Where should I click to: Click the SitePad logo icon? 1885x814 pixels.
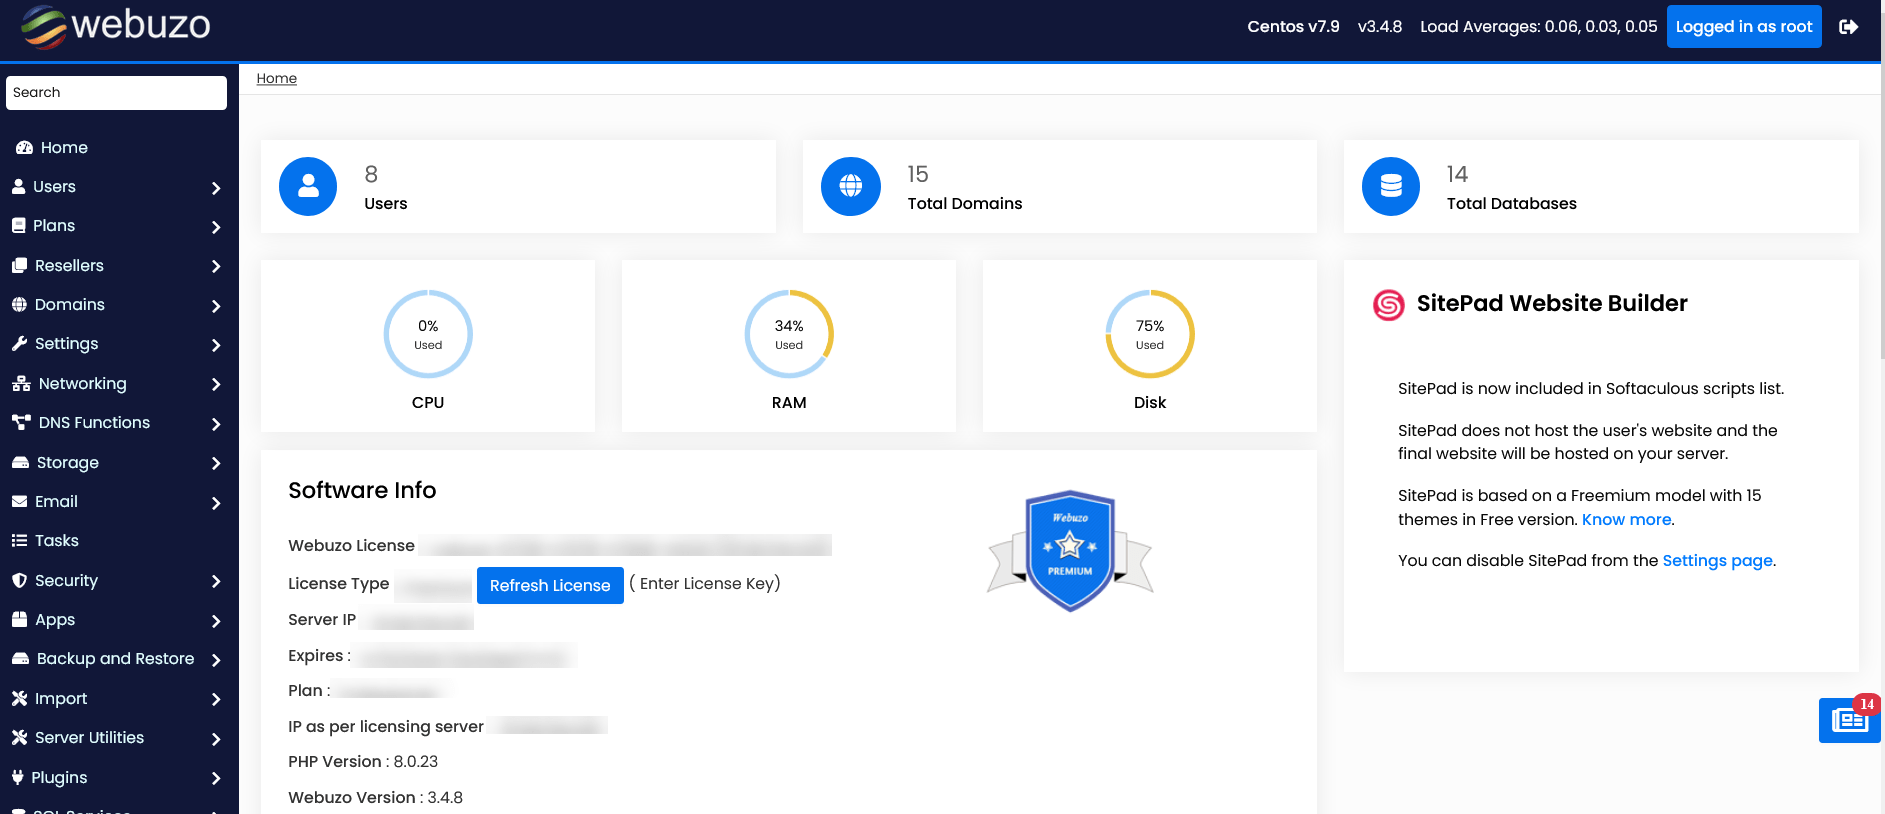tap(1388, 305)
